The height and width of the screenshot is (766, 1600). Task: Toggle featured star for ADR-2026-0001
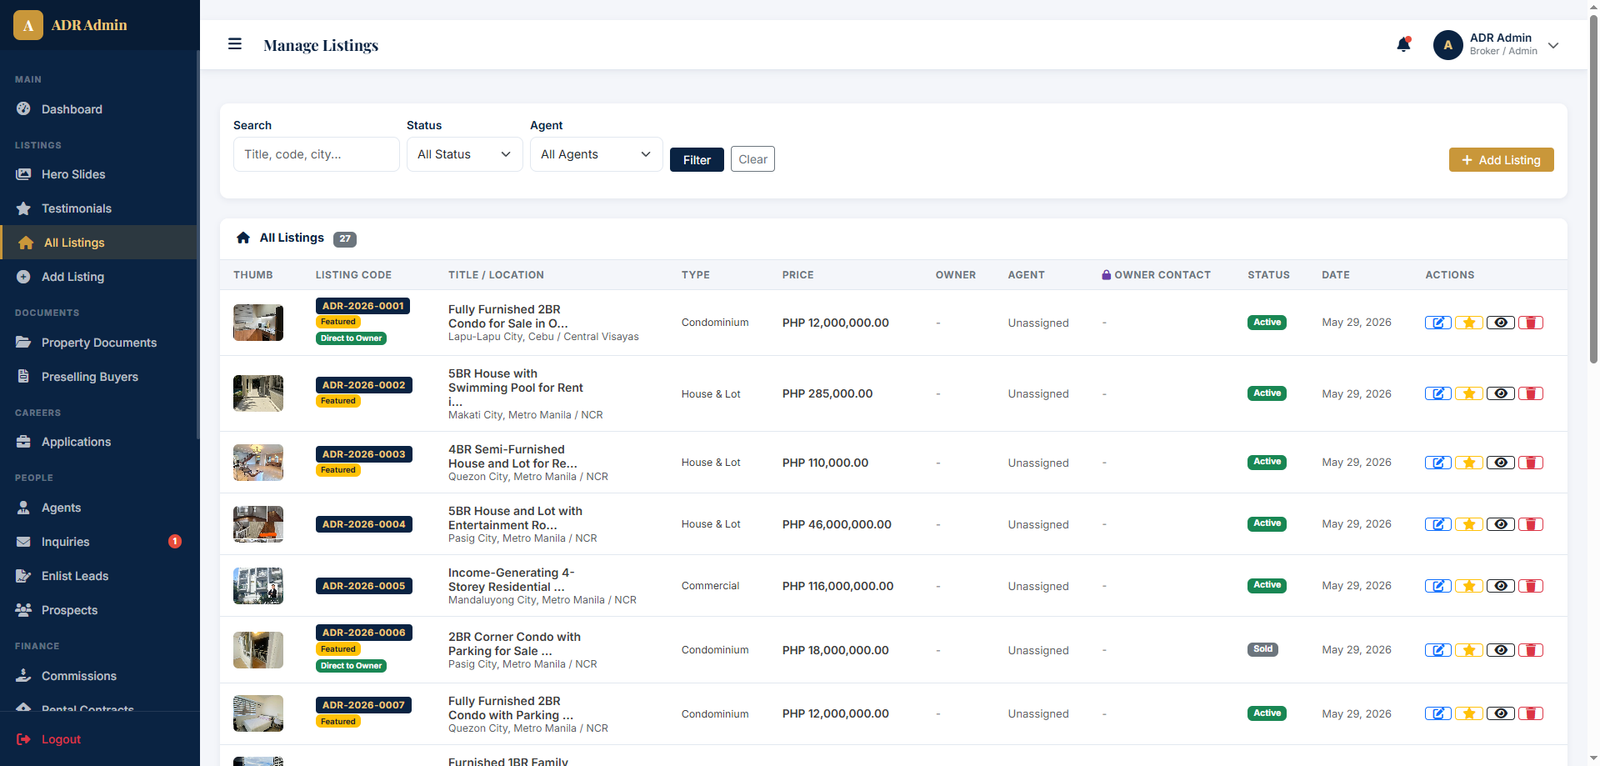[1469, 323]
